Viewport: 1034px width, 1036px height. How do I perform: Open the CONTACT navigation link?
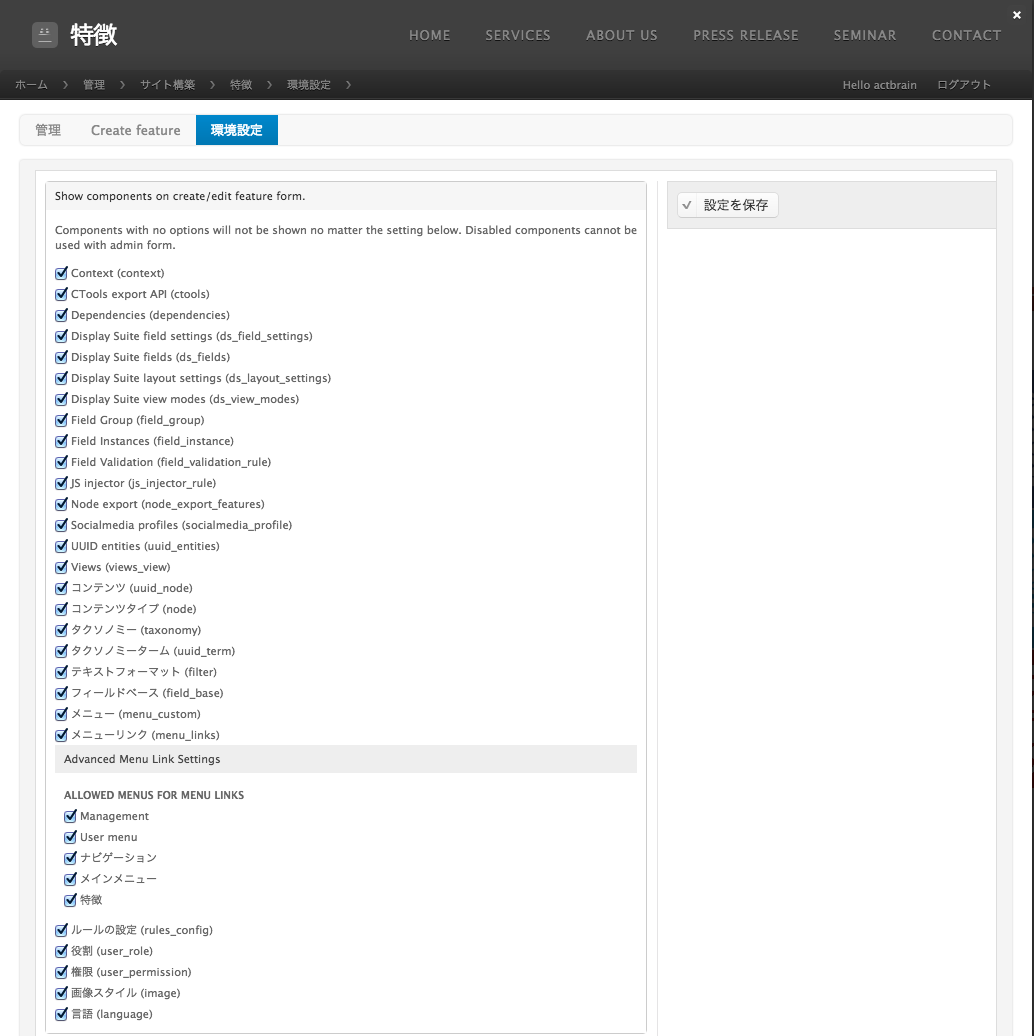[x=966, y=35]
